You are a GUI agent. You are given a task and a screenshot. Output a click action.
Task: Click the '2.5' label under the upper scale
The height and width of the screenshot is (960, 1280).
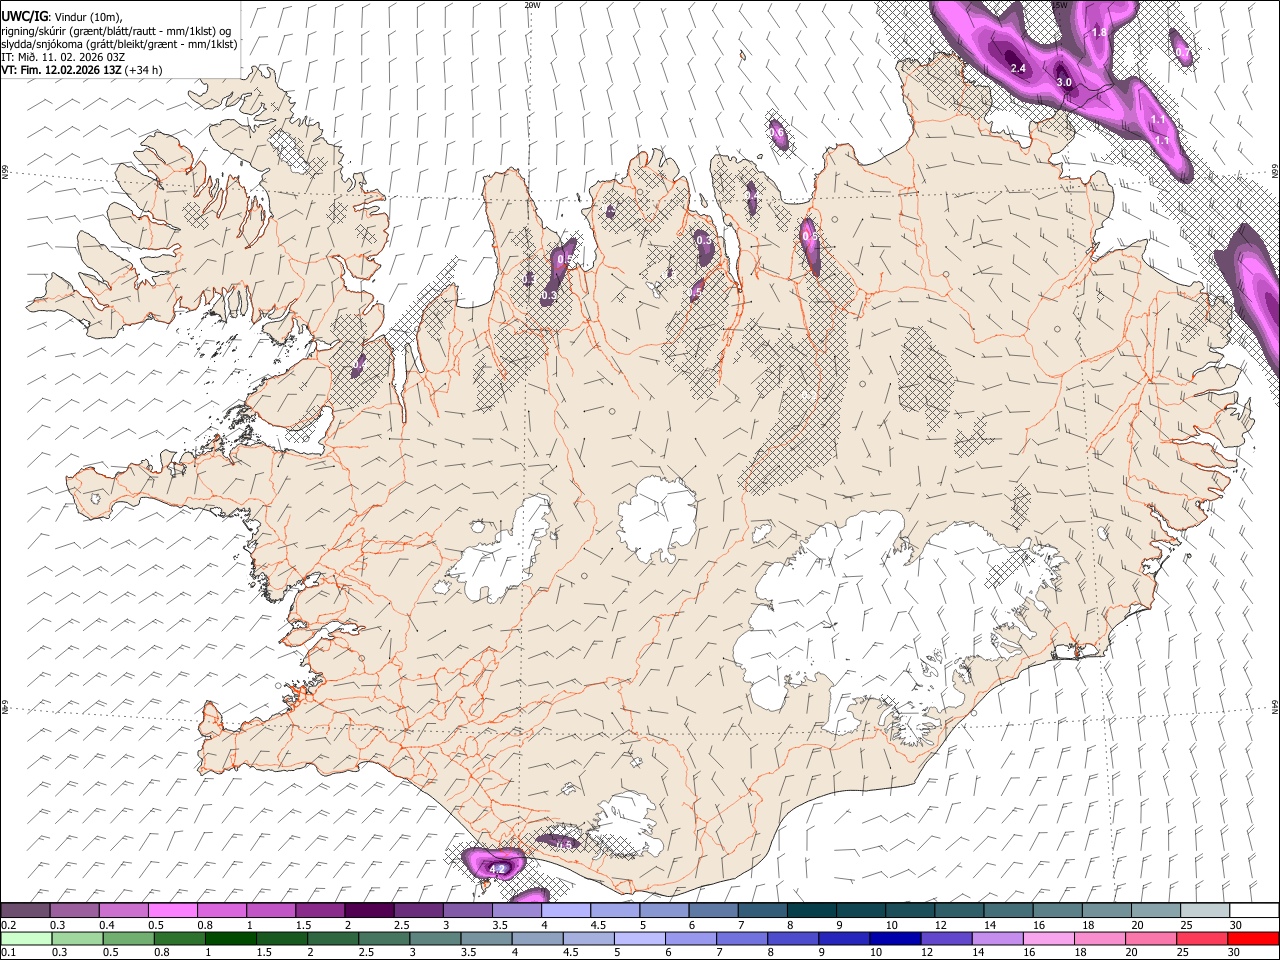[402, 925]
